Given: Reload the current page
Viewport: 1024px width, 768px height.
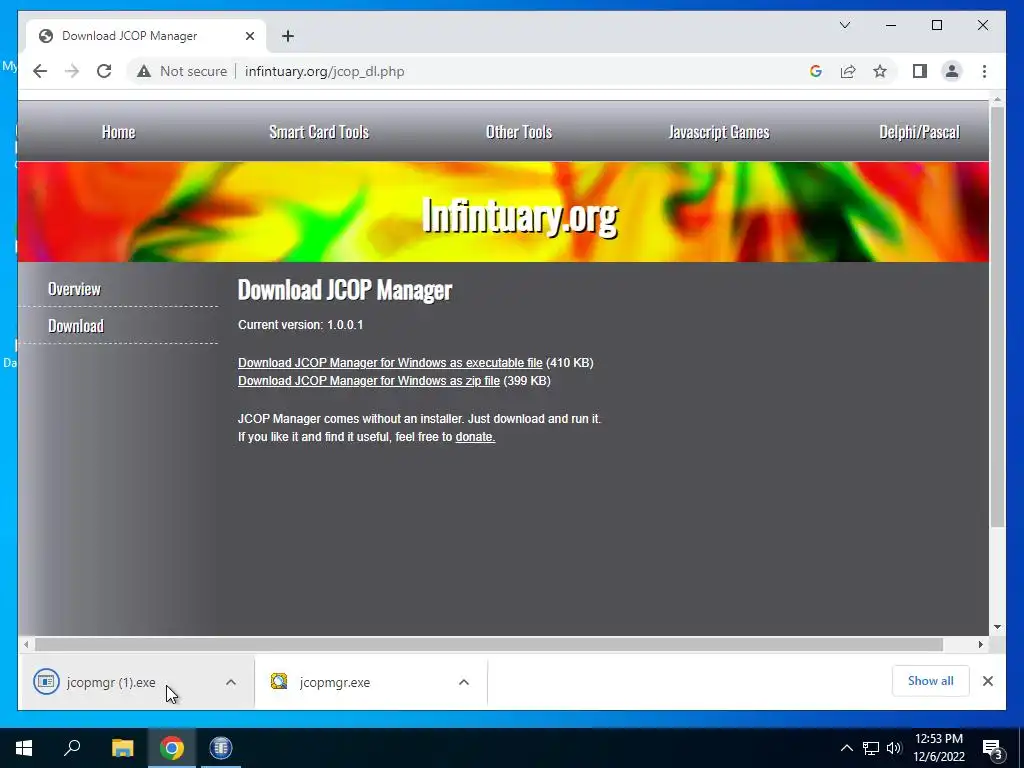Looking at the screenshot, I should 104,71.
